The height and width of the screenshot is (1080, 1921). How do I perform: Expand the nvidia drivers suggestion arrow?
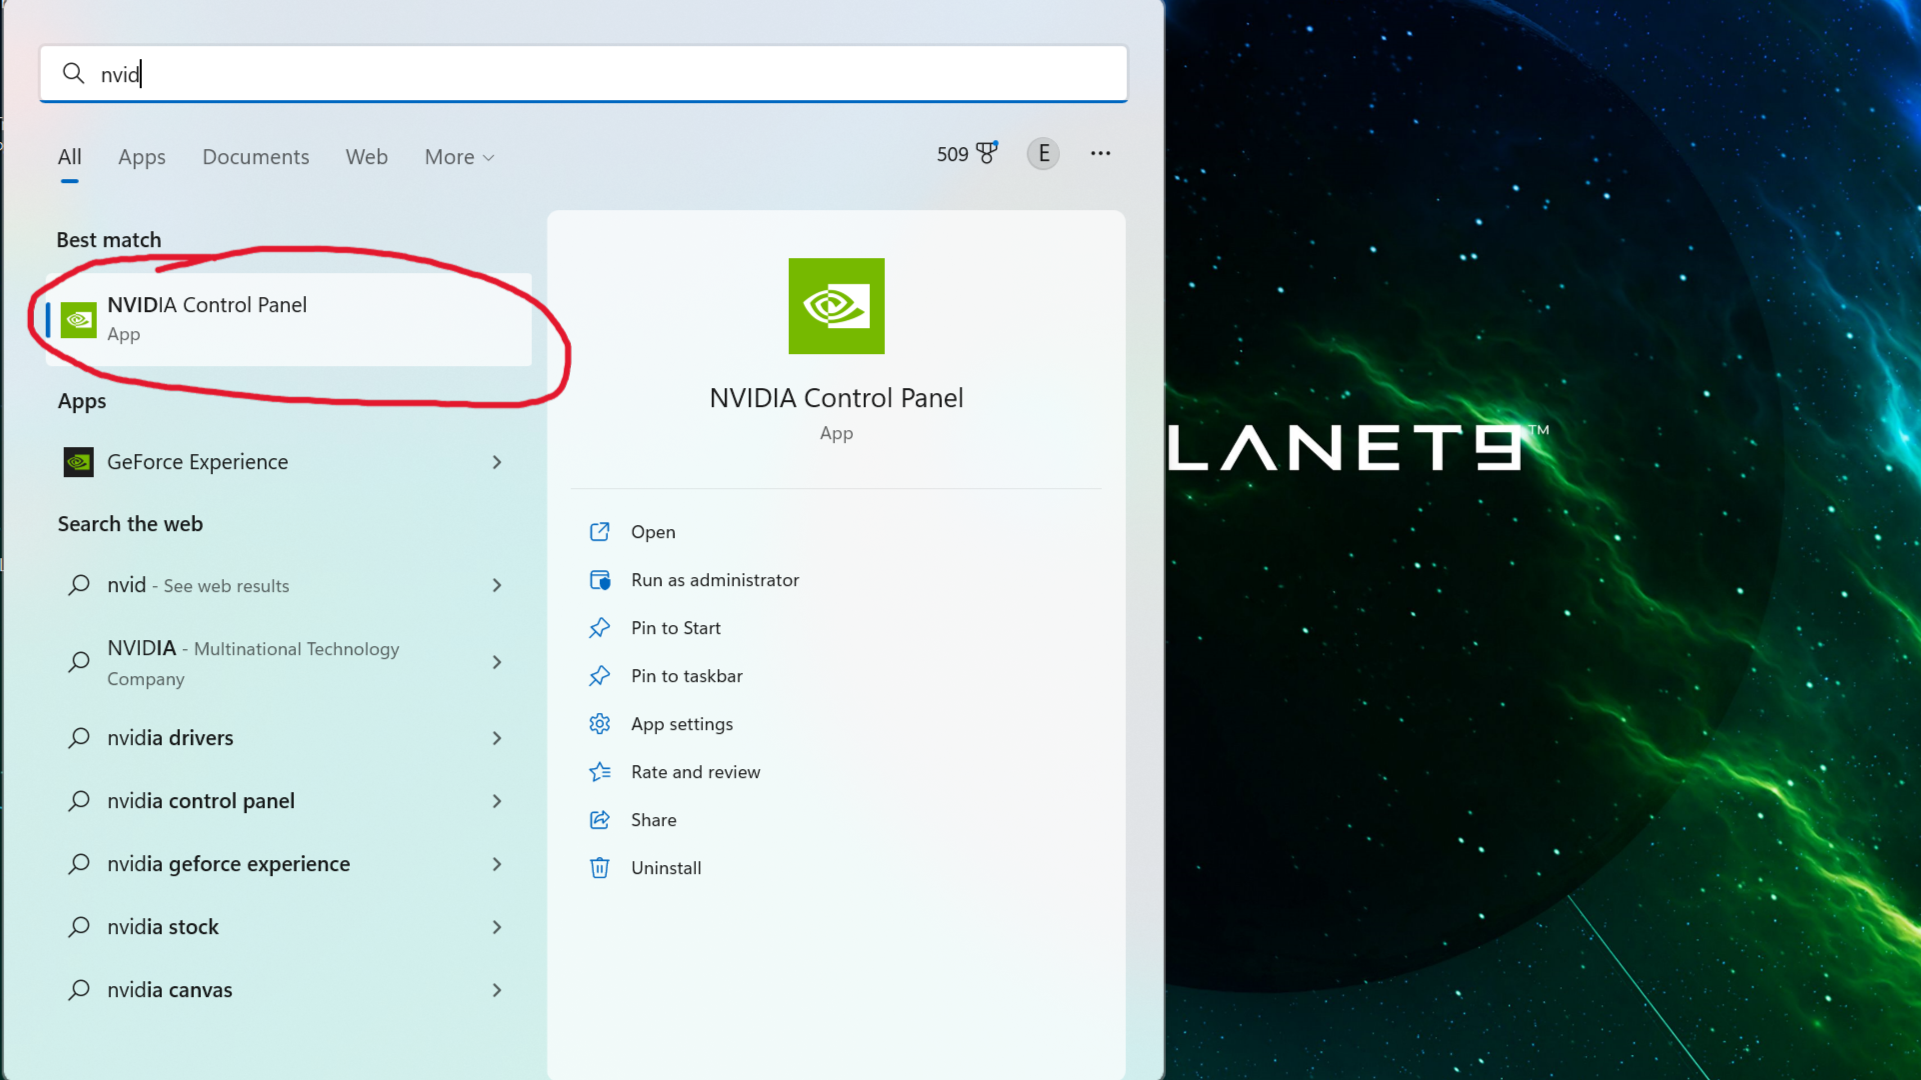[x=497, y=738]
